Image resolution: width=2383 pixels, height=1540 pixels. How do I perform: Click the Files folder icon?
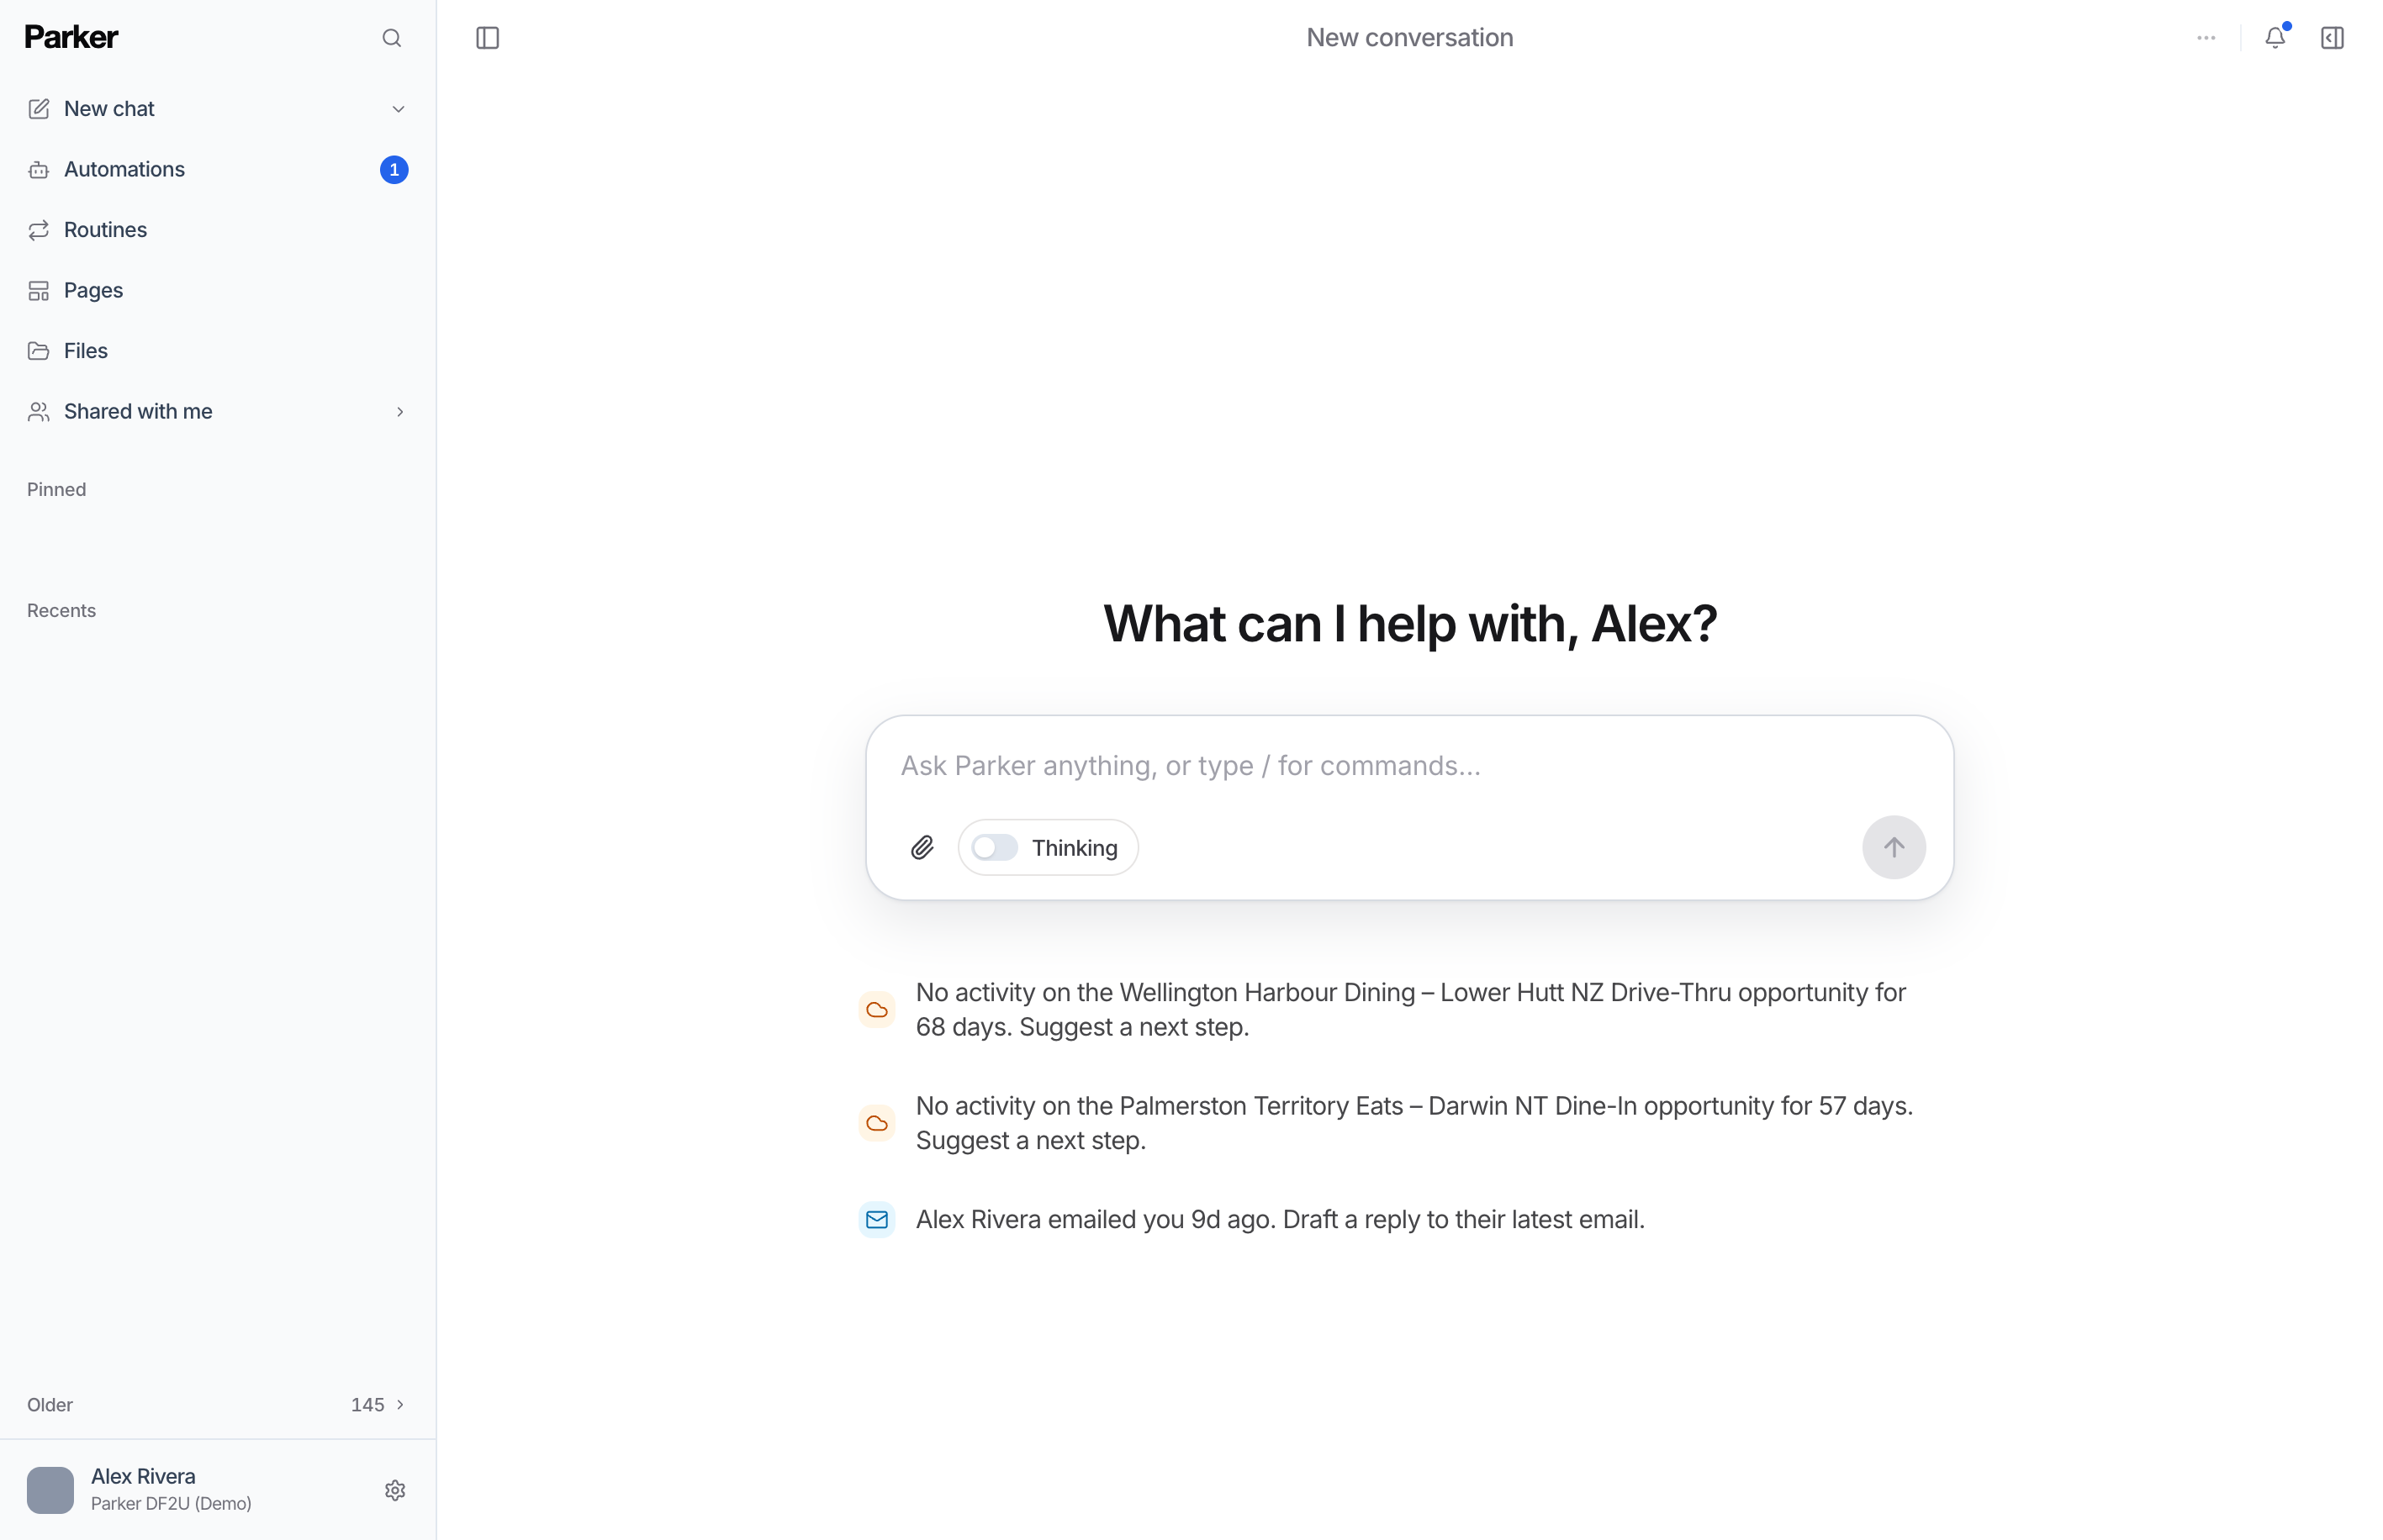click(x=39, y=351)
